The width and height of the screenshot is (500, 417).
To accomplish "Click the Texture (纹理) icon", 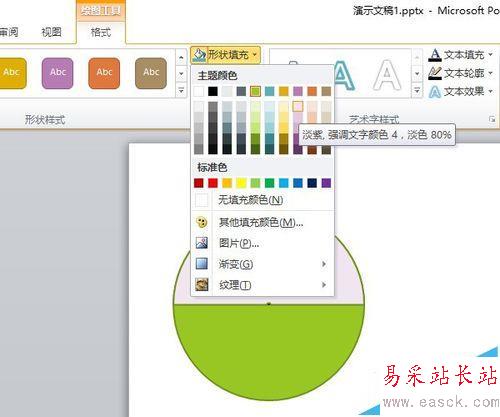I will point(202,285).
